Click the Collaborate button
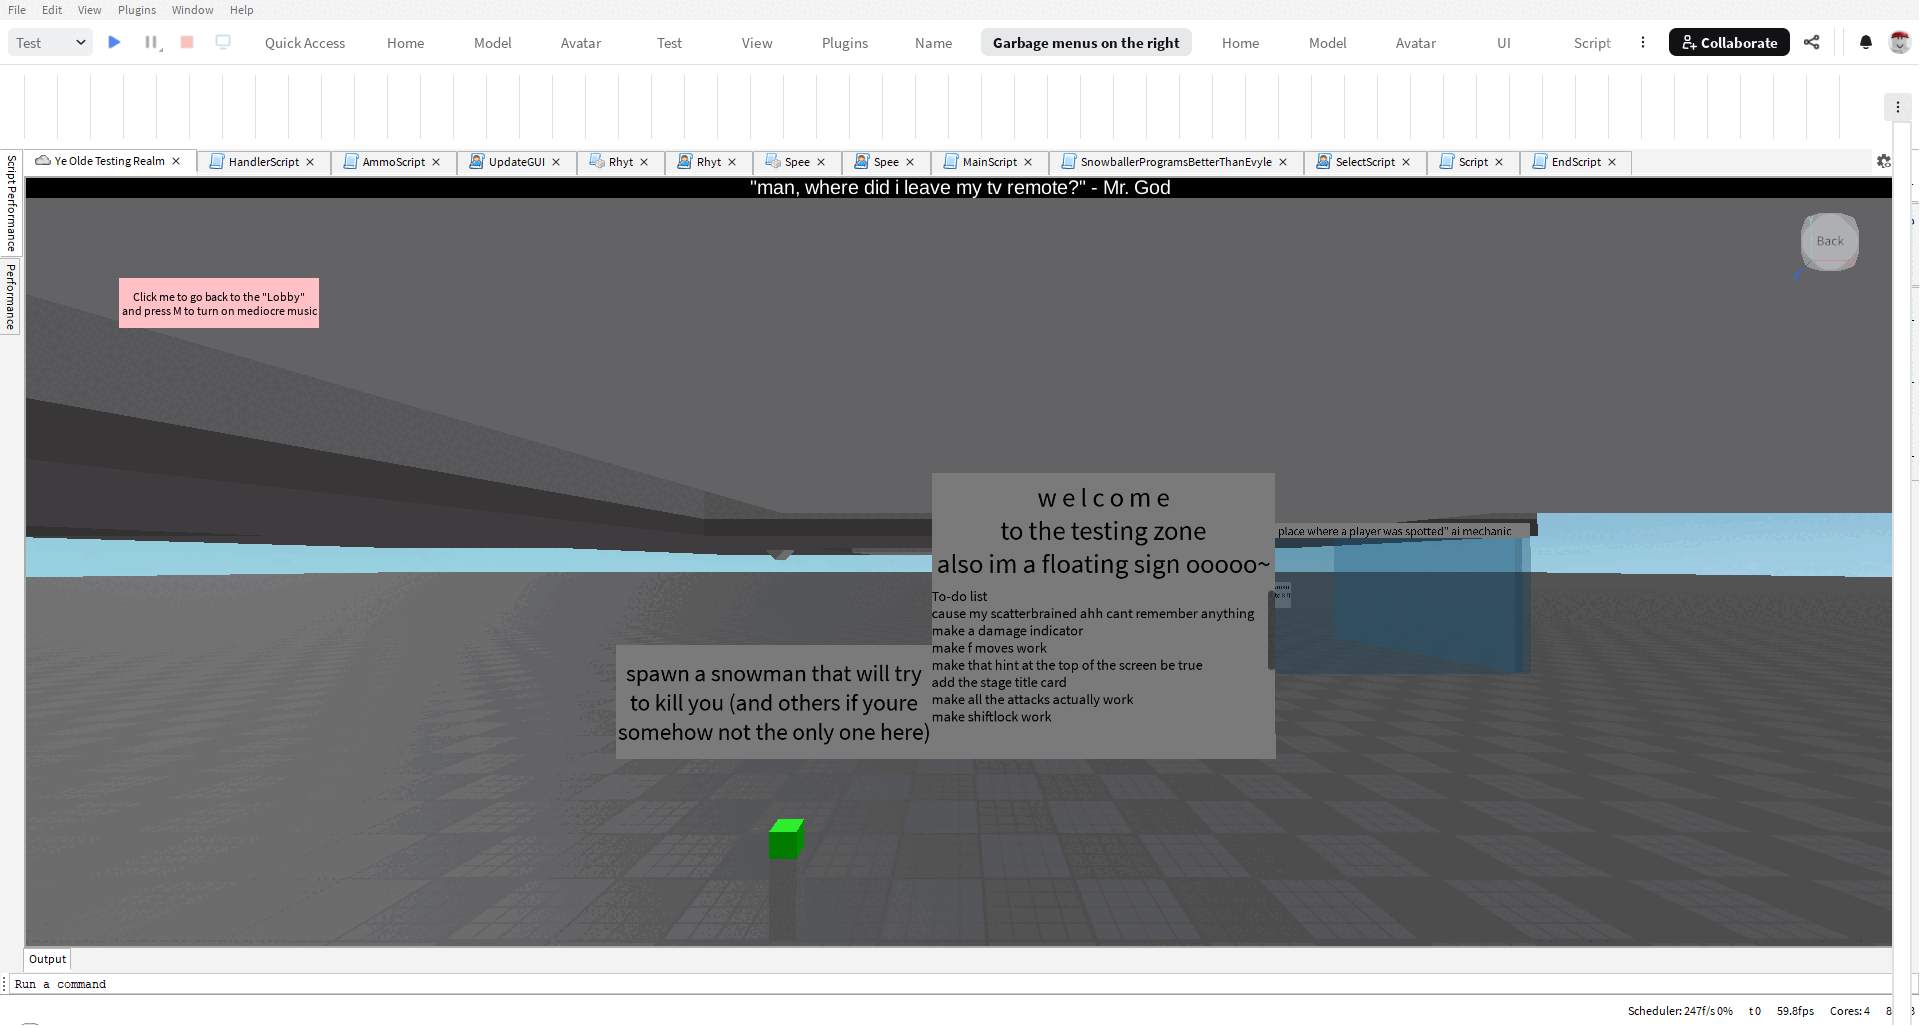The width and height of the screenshot is (1920, 1028). (x=1729, y=42)
